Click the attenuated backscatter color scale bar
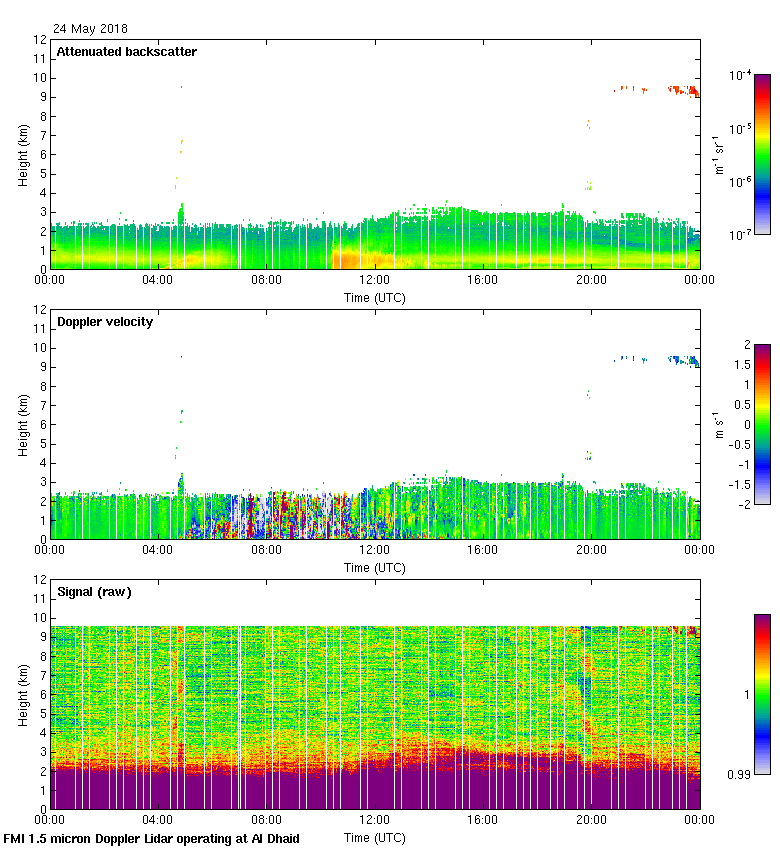Viewport: 780px width, 850px height. click(762, 154)
